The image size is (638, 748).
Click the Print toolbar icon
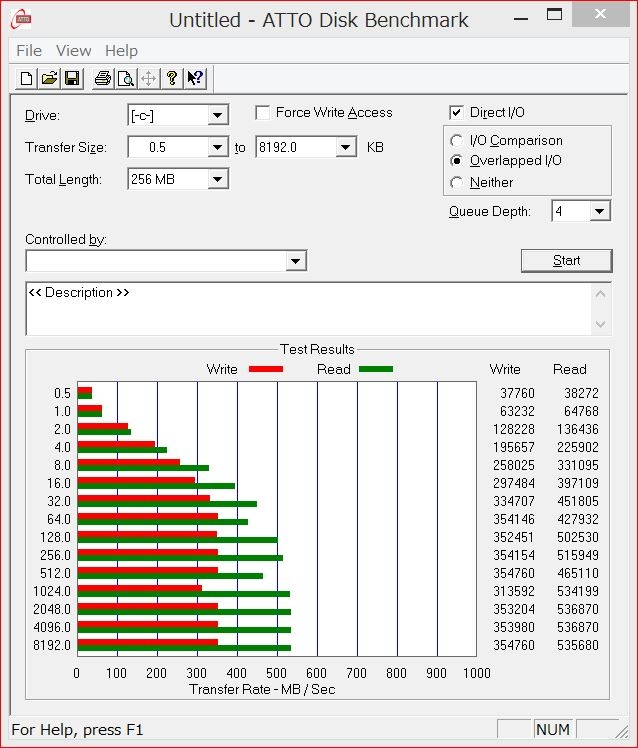click(103, 78)
